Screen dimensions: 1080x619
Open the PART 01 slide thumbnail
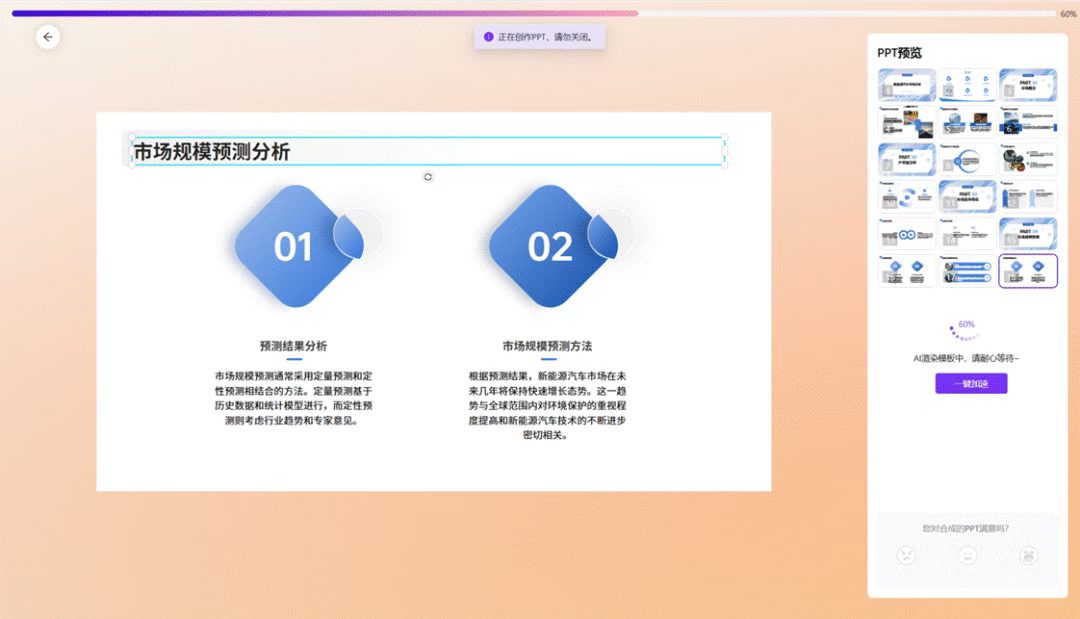coord(1028,85)
